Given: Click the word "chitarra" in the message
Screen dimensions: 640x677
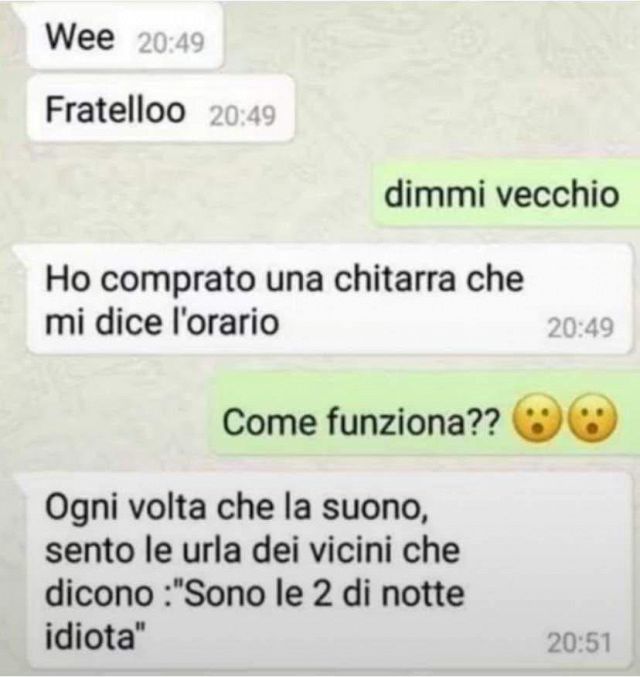Looking at the screenshot, I should tap(395, 279).
